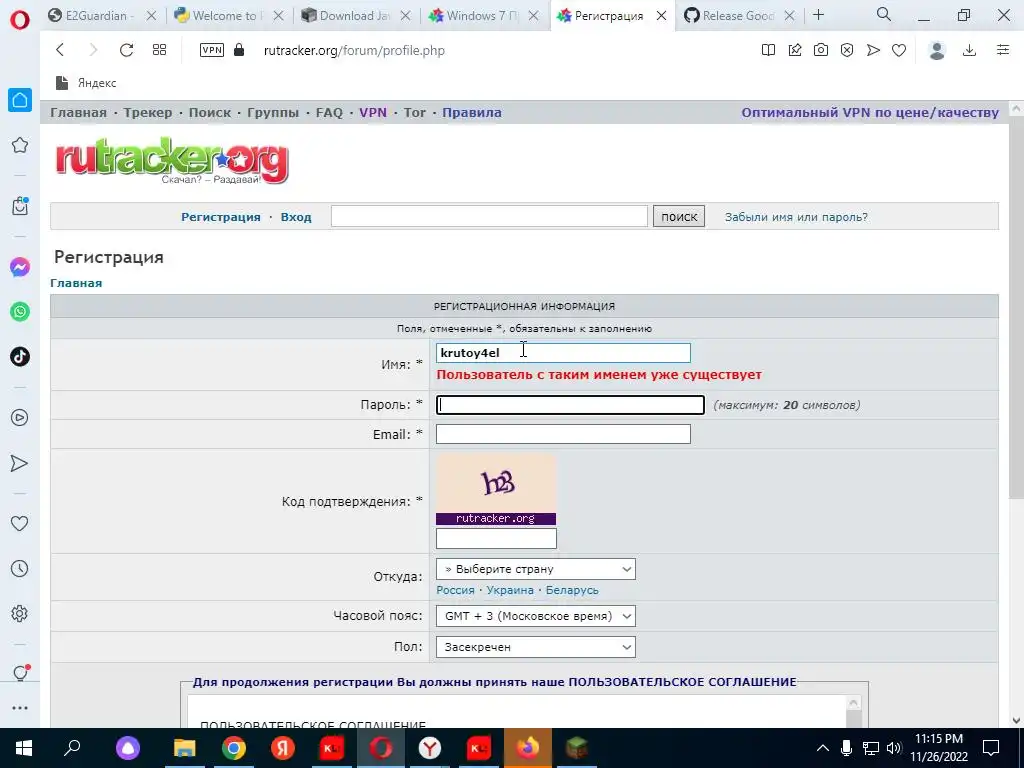Viewport: 1024px width, 768px height.
Task: Close the Регистрация tab
Action: click(x=662, y=16)
